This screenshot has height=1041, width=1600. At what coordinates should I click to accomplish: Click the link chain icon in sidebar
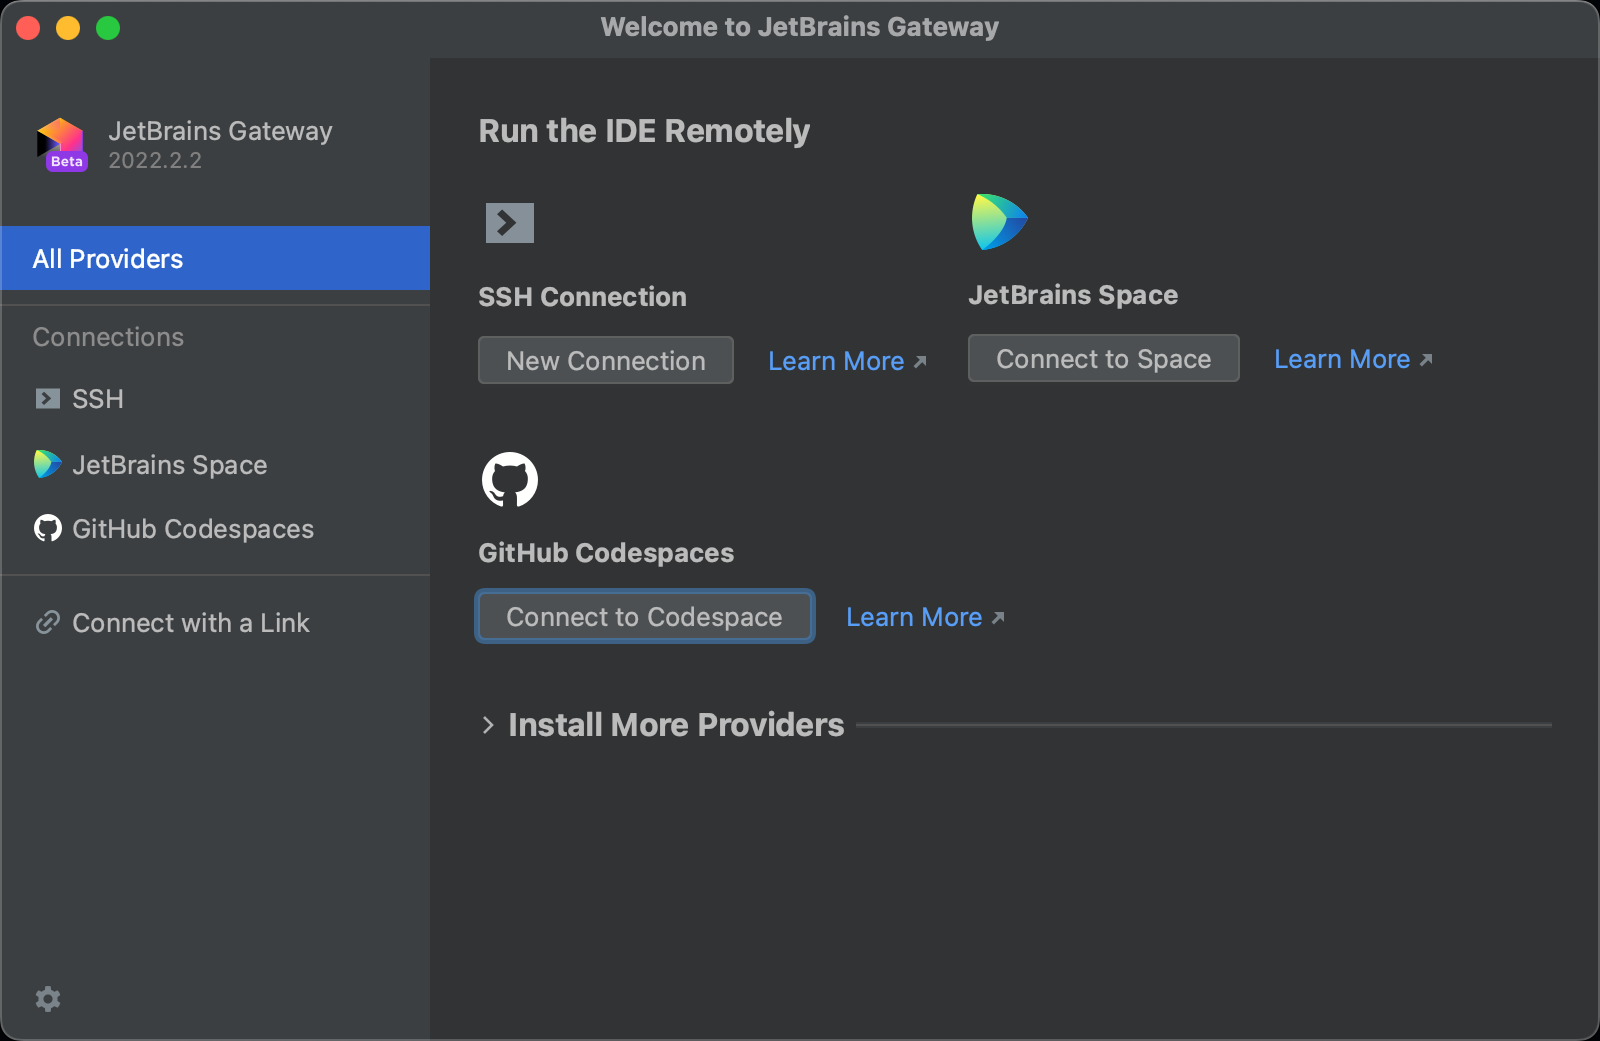(x=47, y=623)
